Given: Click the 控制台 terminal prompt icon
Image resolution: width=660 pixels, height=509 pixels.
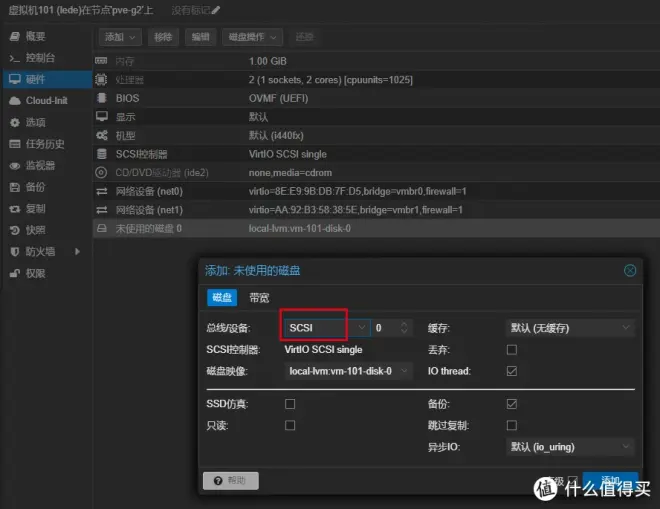Looking at the screenshot, I should 15,58.
